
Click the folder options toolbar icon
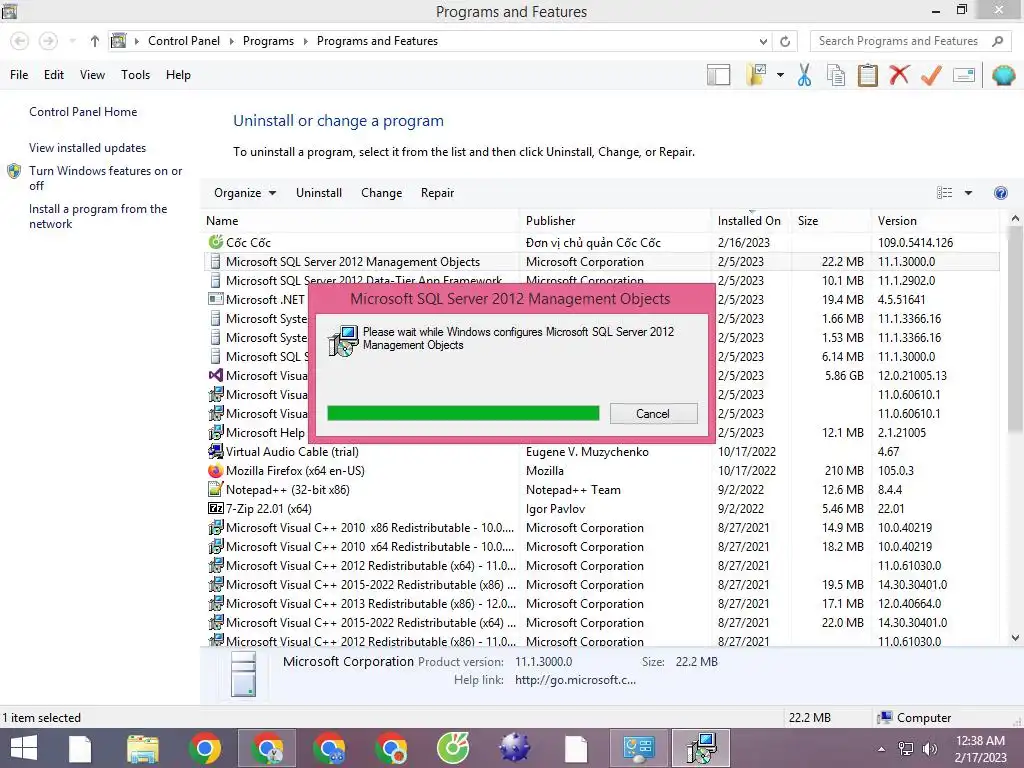click(x=757, y=75)
